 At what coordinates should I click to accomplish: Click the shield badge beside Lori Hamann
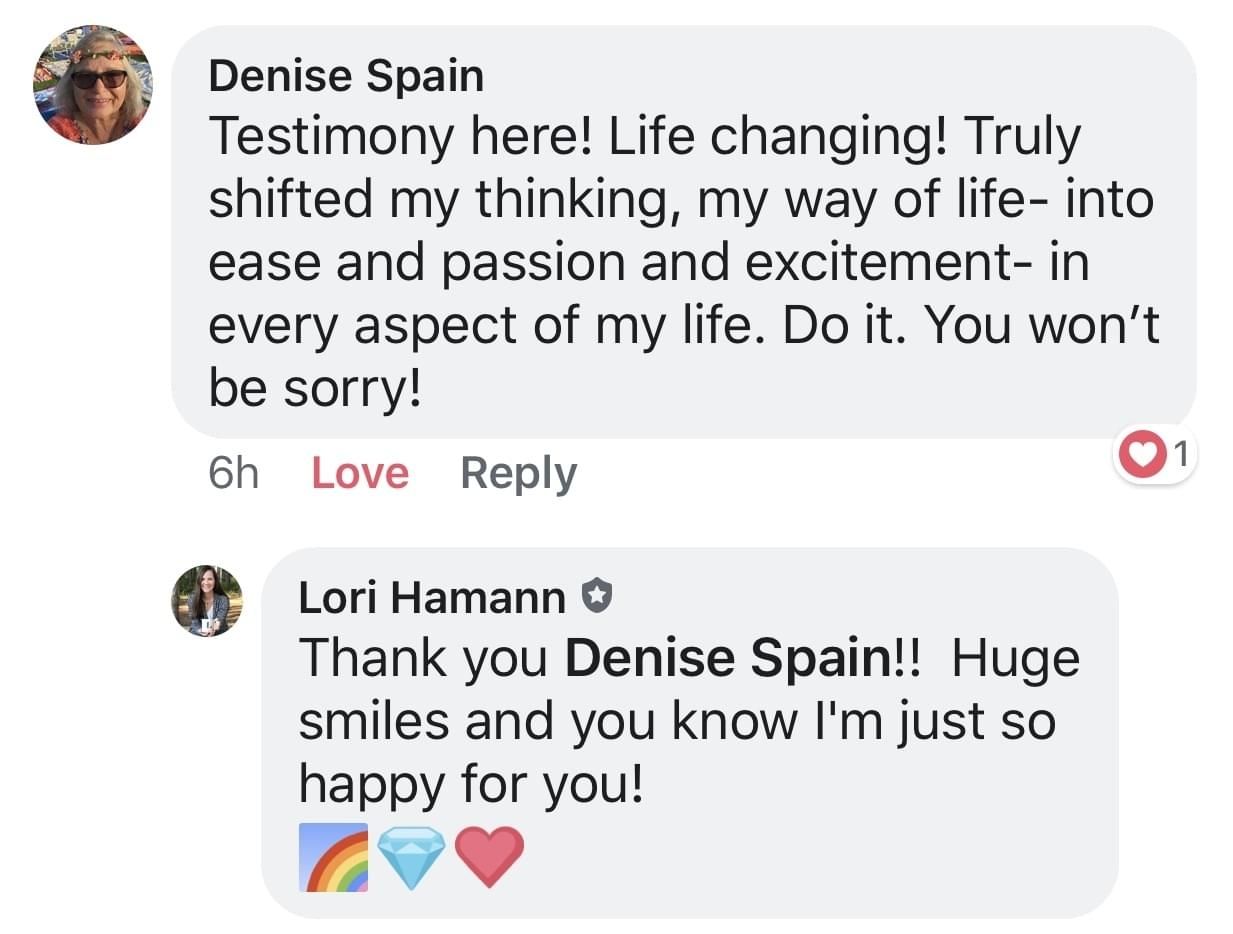click(596, 598)
